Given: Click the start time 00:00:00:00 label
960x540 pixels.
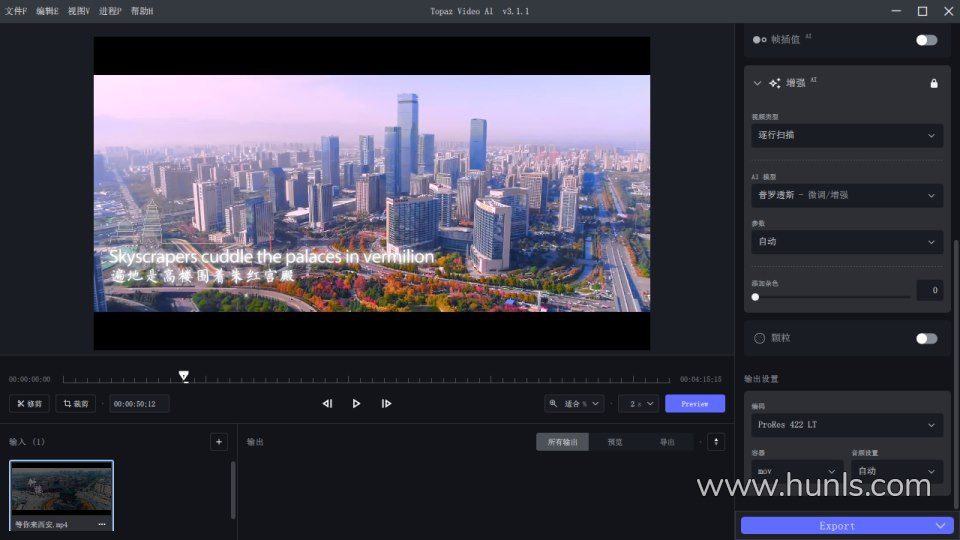Looking at the screenshot, I should (x=29, y=380).
